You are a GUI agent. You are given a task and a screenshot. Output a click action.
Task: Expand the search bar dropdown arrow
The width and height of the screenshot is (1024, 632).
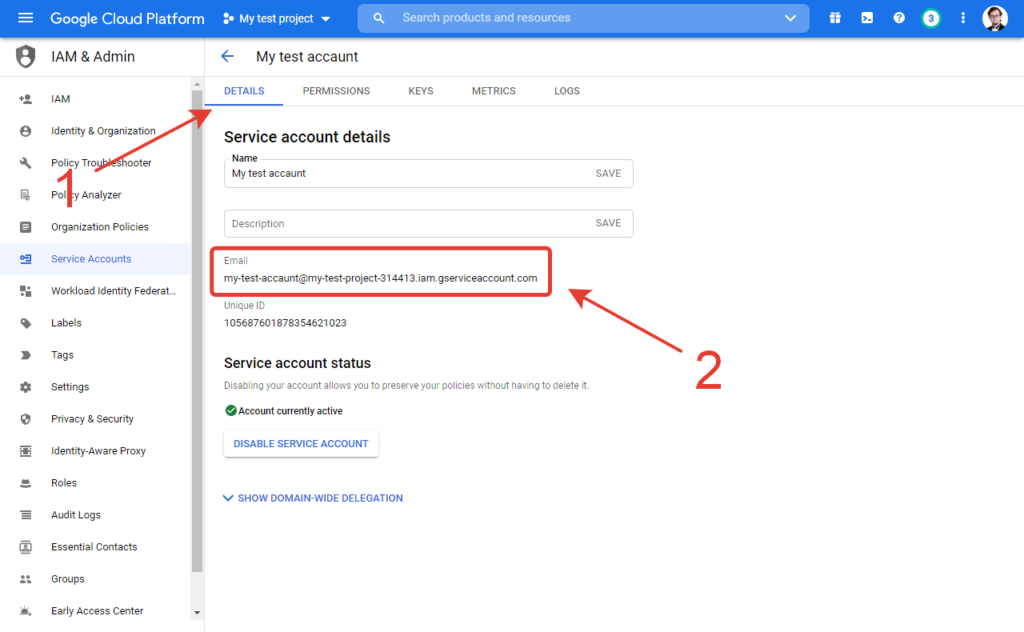click(791, 18)
